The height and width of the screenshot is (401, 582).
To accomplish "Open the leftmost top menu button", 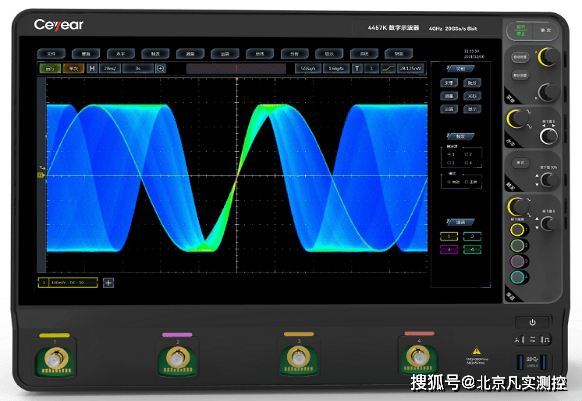I will (x=51, y=54).
